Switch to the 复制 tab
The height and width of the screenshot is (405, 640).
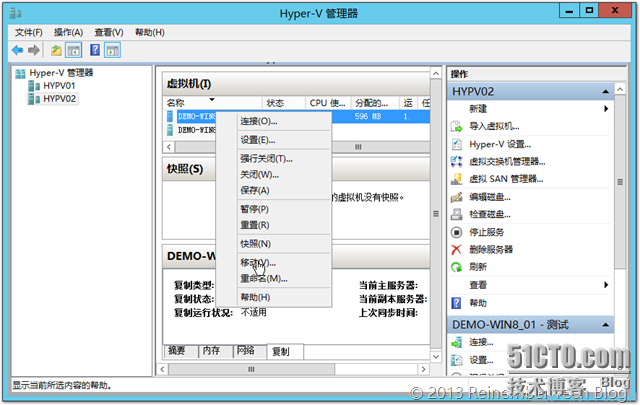point(284,351)
